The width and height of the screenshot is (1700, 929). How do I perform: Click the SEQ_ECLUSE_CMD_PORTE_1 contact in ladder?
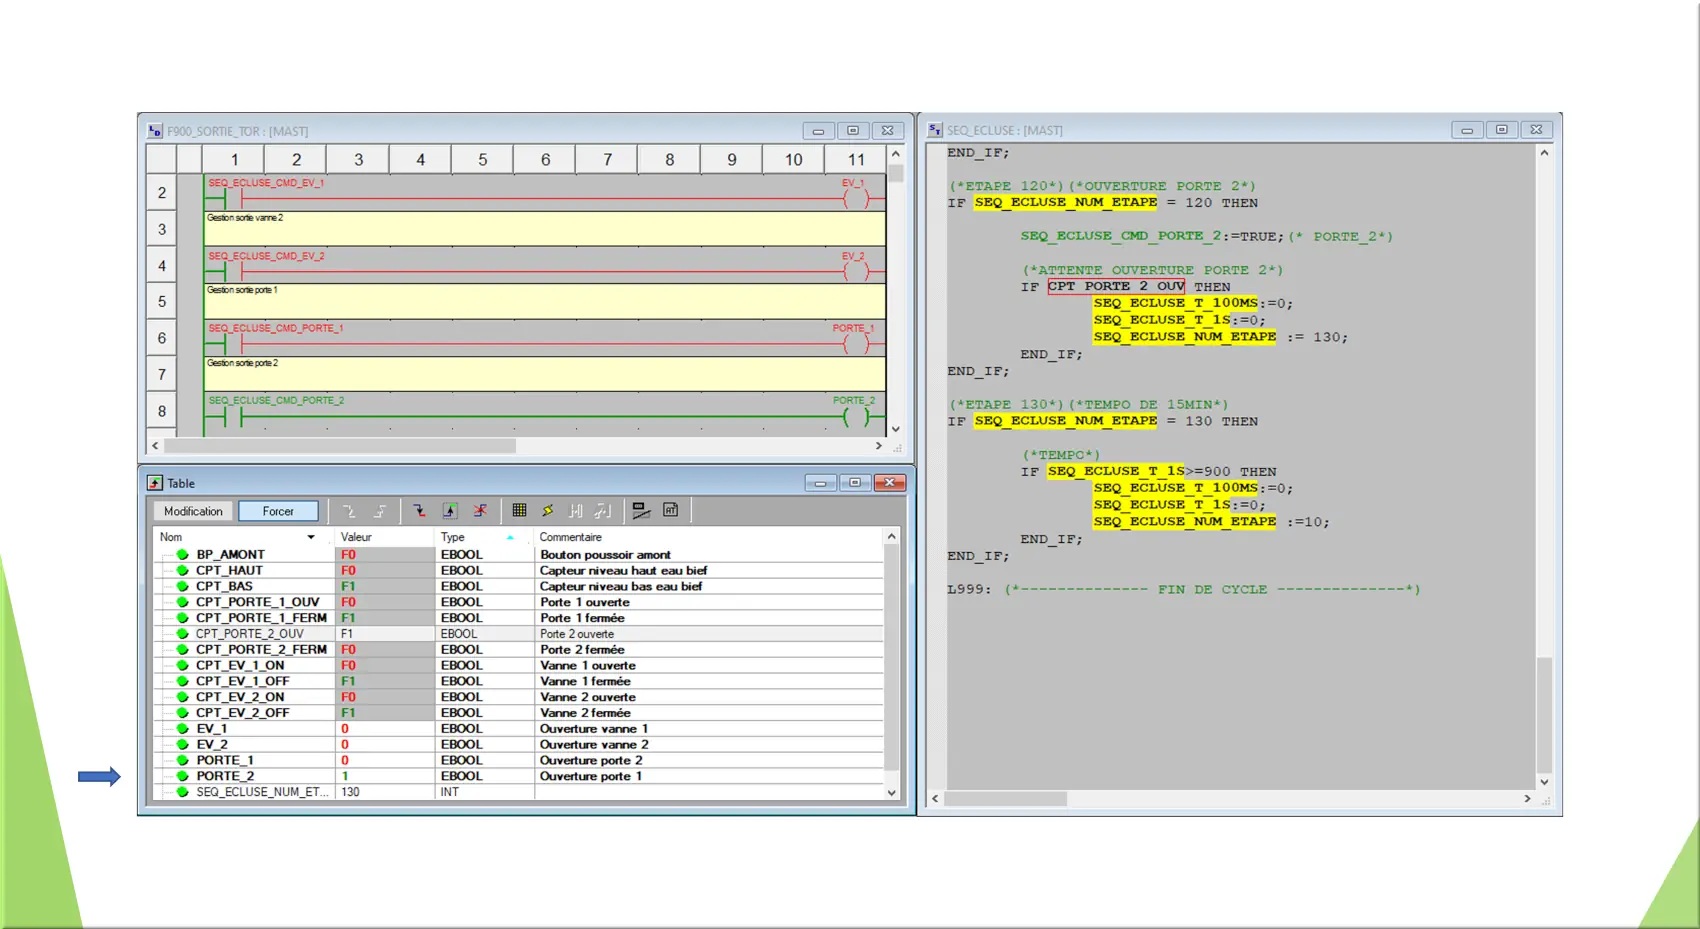point(233,344)
